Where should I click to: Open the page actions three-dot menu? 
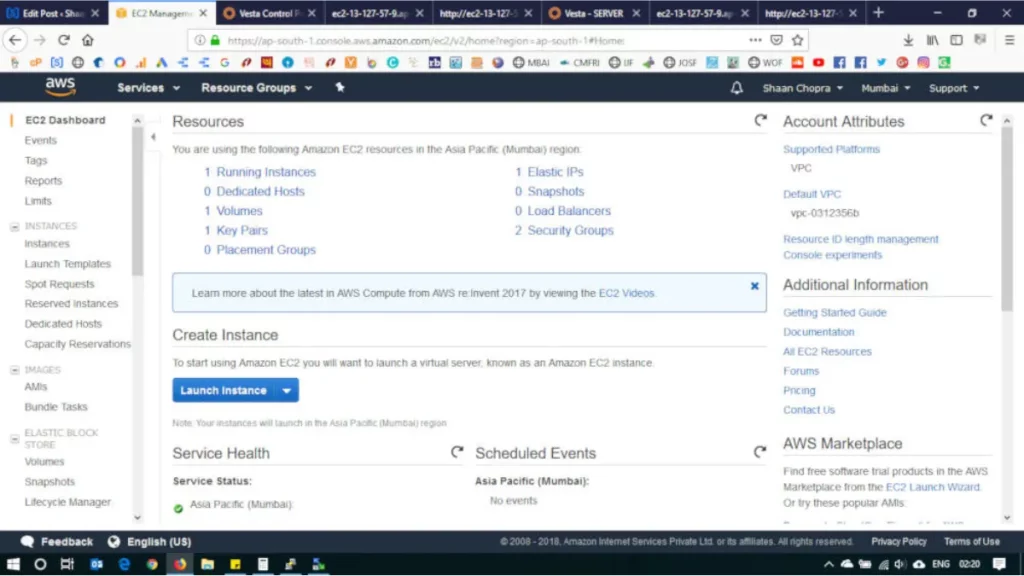point(755,40)
